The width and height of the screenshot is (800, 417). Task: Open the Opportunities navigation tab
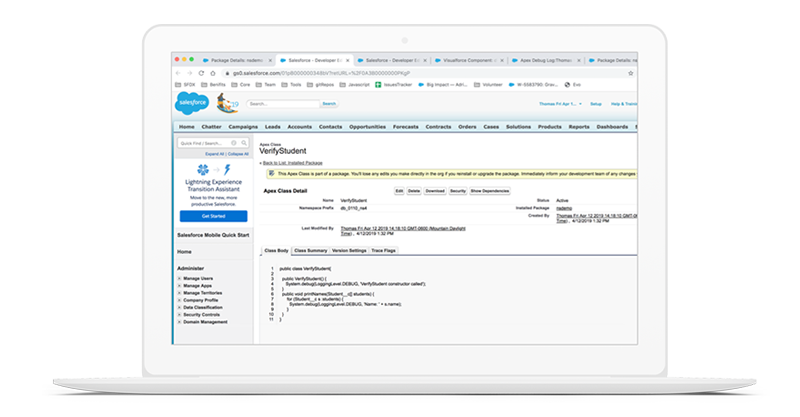(367, 127)
